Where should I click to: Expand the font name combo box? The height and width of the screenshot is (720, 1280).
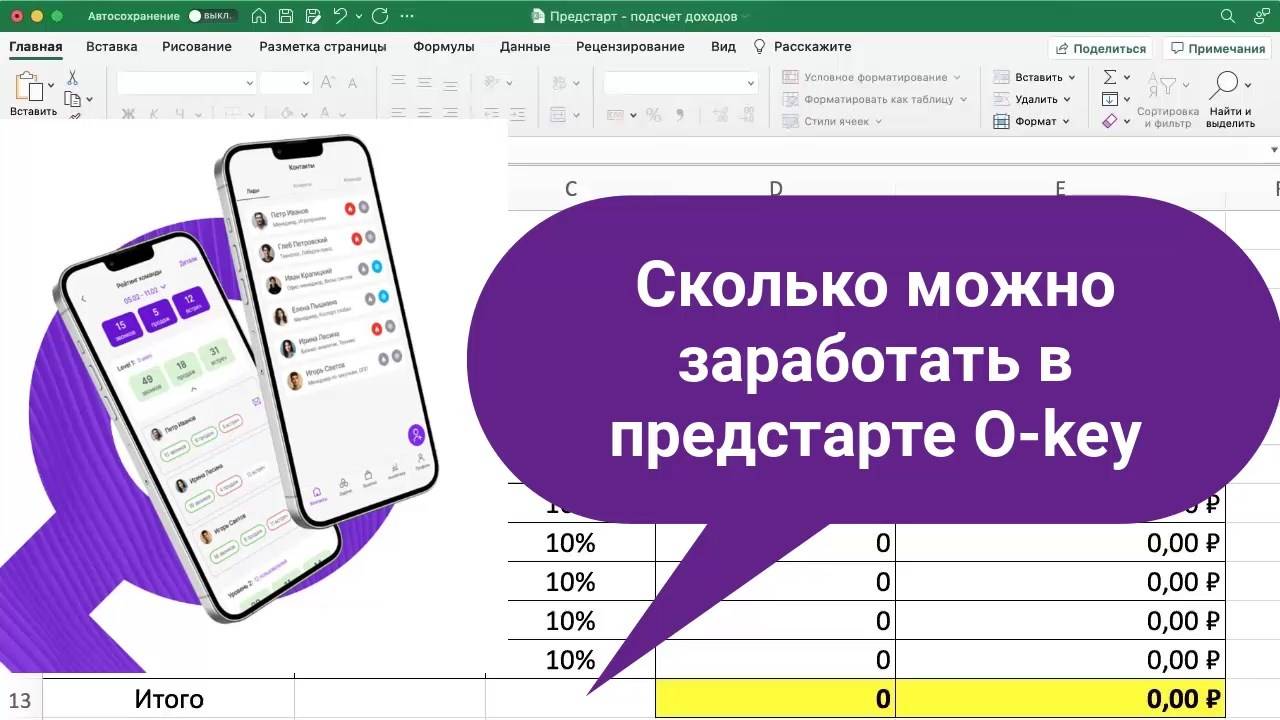(x=249, y=84)
